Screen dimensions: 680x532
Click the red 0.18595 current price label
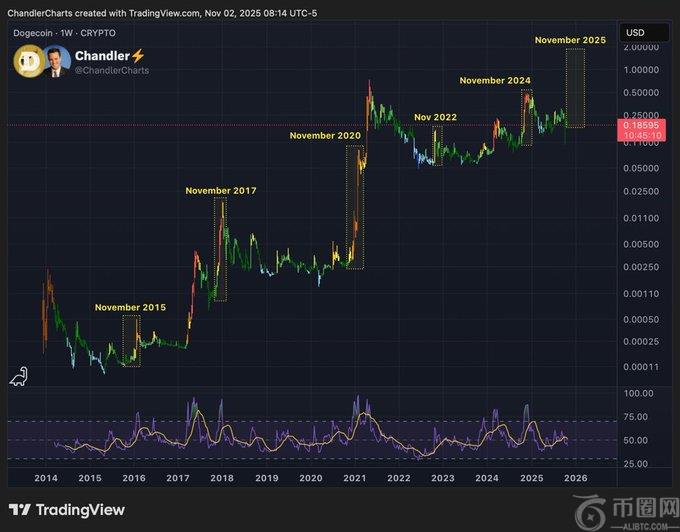tap(641, 130)
